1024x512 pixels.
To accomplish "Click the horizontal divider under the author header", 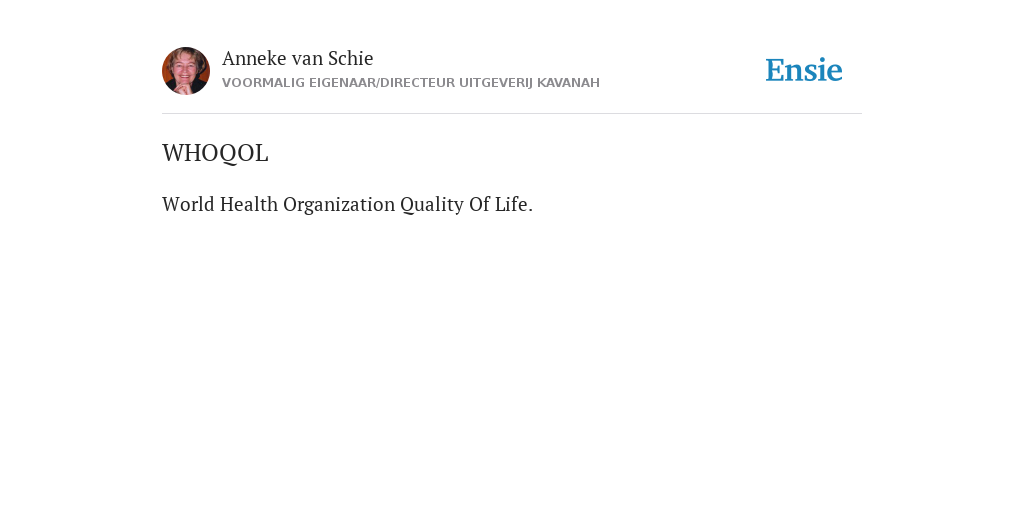I will click(x=512, y=114).
